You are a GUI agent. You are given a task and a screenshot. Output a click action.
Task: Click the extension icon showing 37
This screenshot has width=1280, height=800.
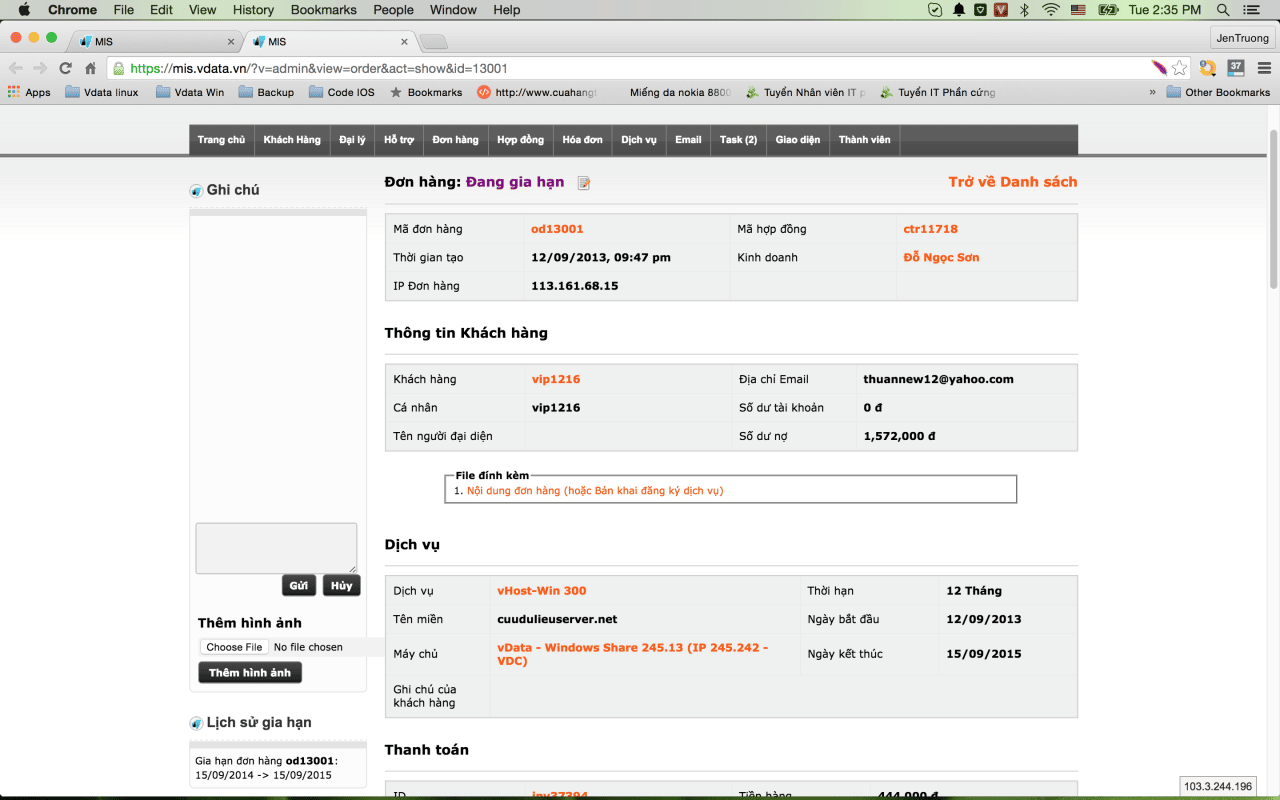(x=1236, y=68)
